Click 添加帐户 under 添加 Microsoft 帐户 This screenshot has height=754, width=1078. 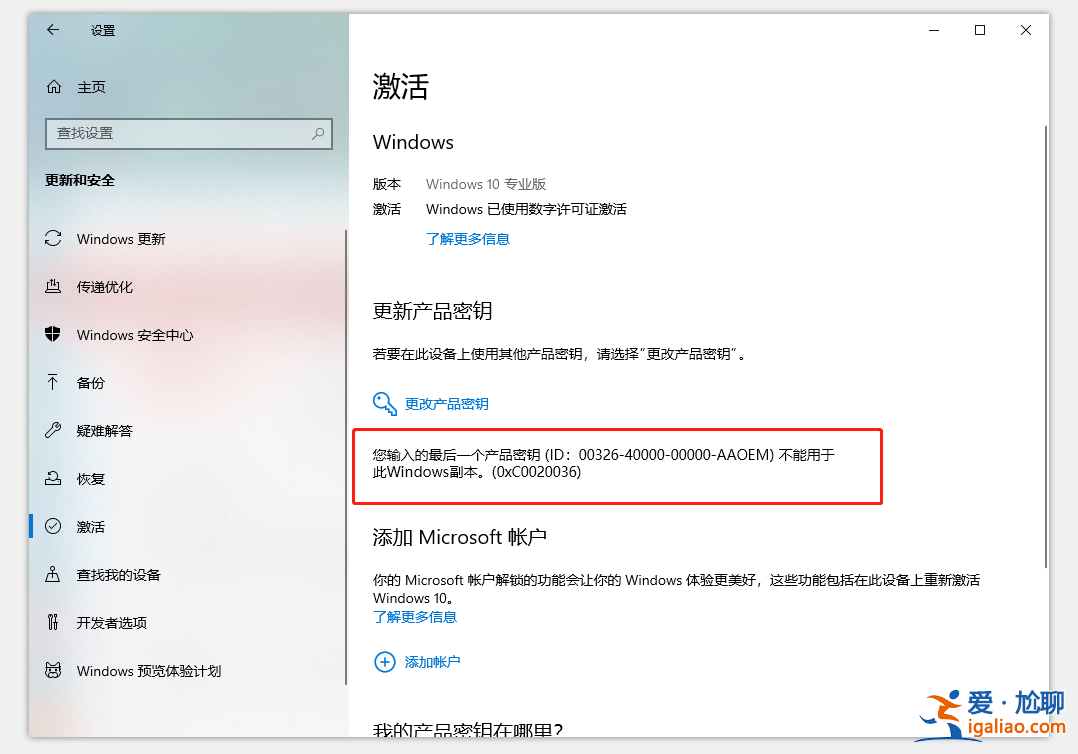click(431, 661)
